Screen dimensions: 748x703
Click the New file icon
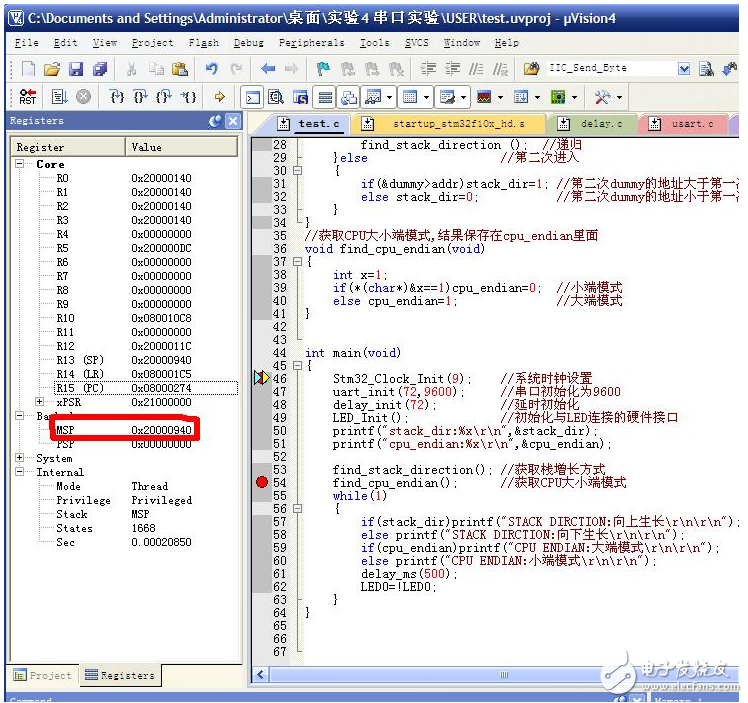[27, 69]
